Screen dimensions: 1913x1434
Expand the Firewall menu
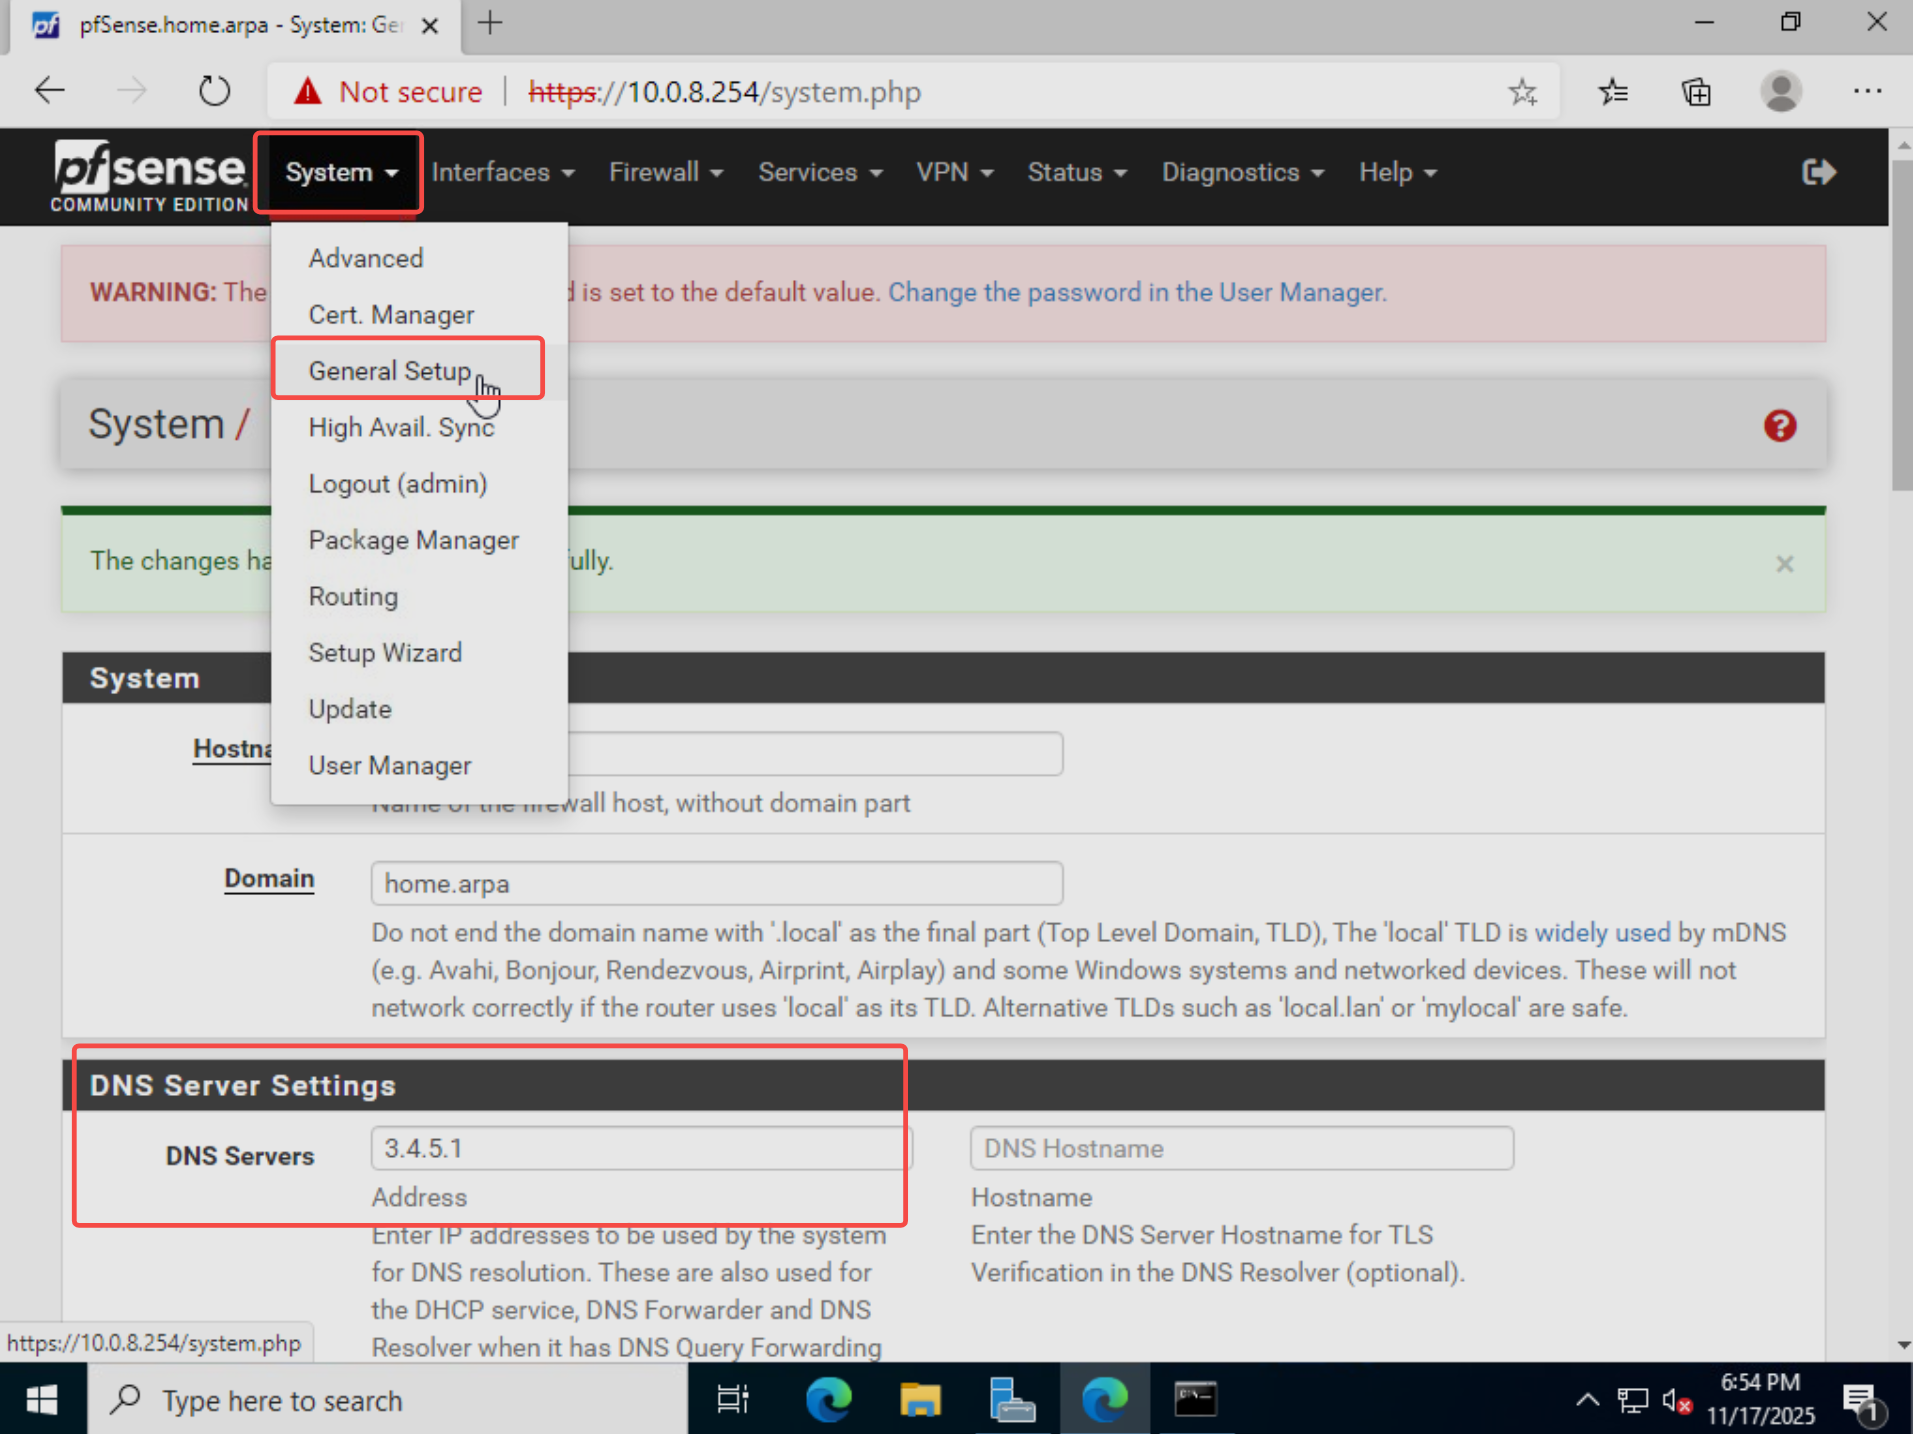[x=666, y=172]
